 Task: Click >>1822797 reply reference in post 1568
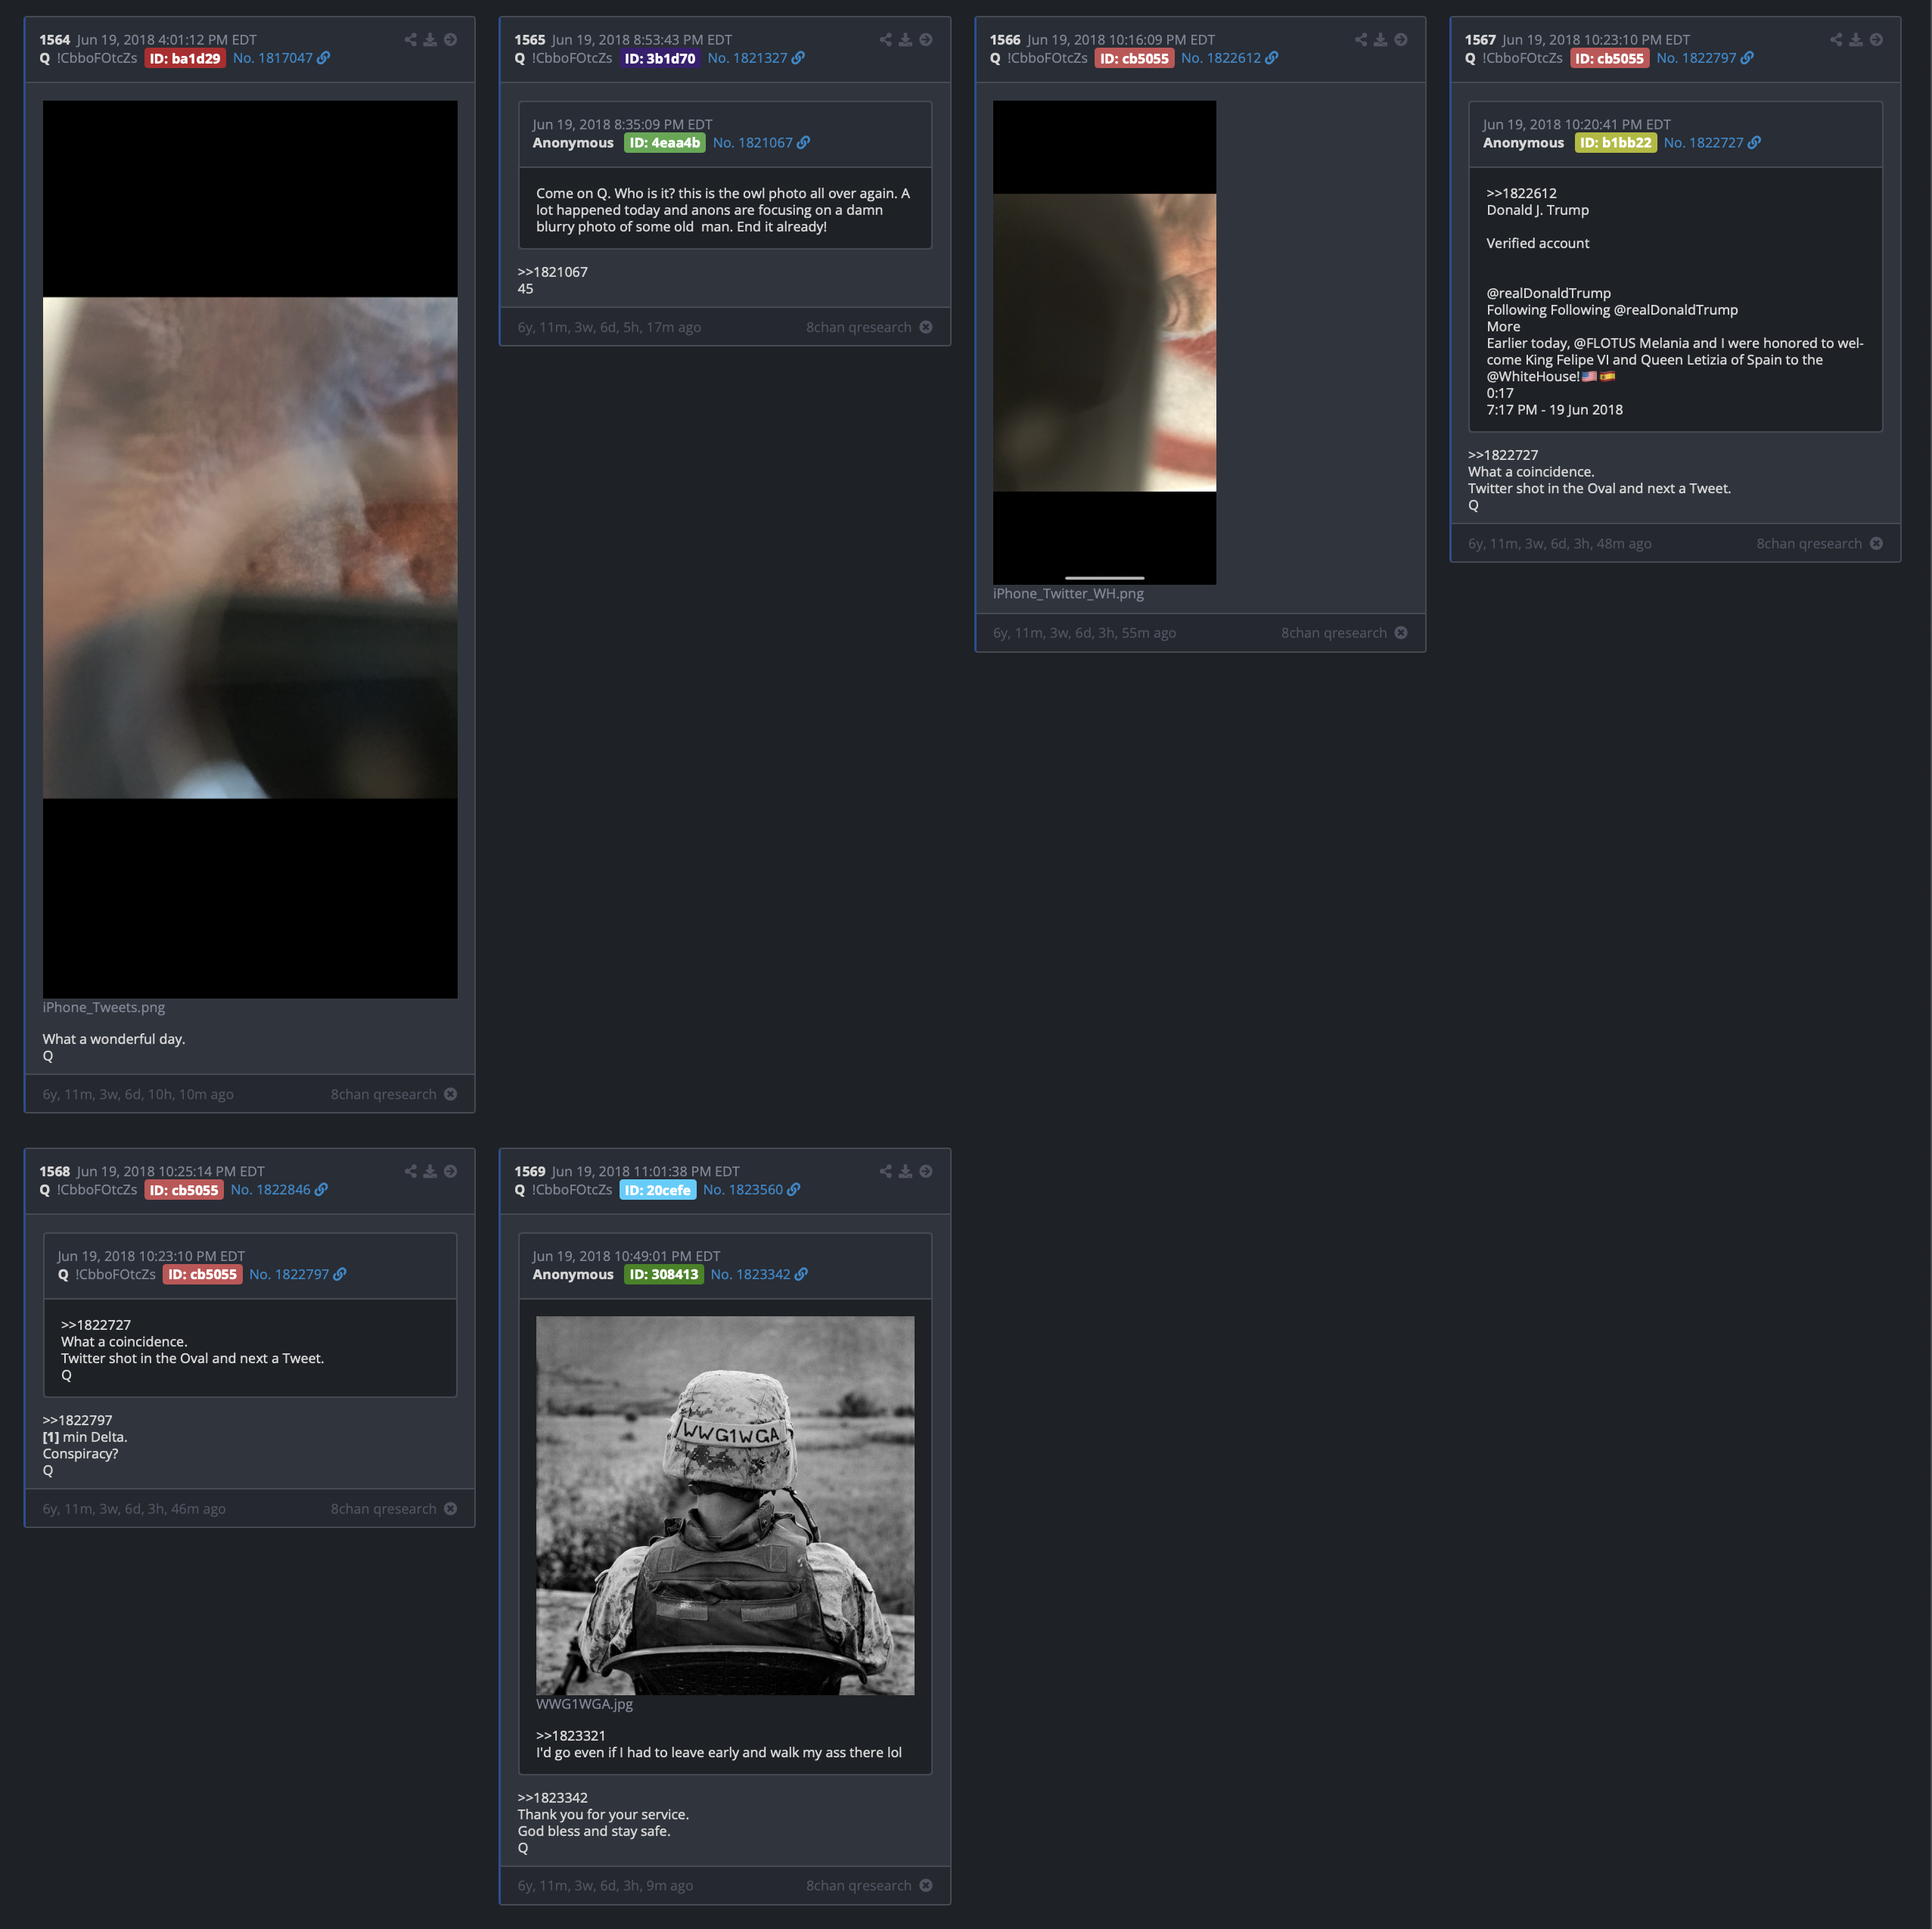coord(77,1420)
